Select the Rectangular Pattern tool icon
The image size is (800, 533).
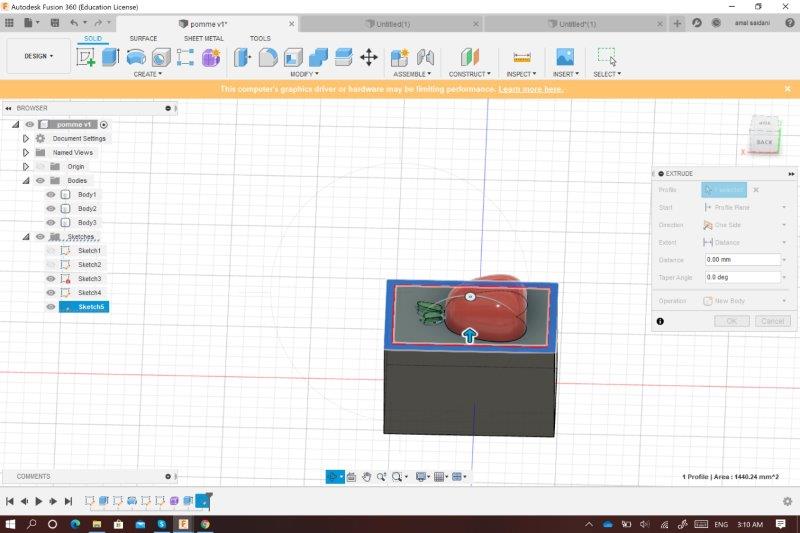185,57
